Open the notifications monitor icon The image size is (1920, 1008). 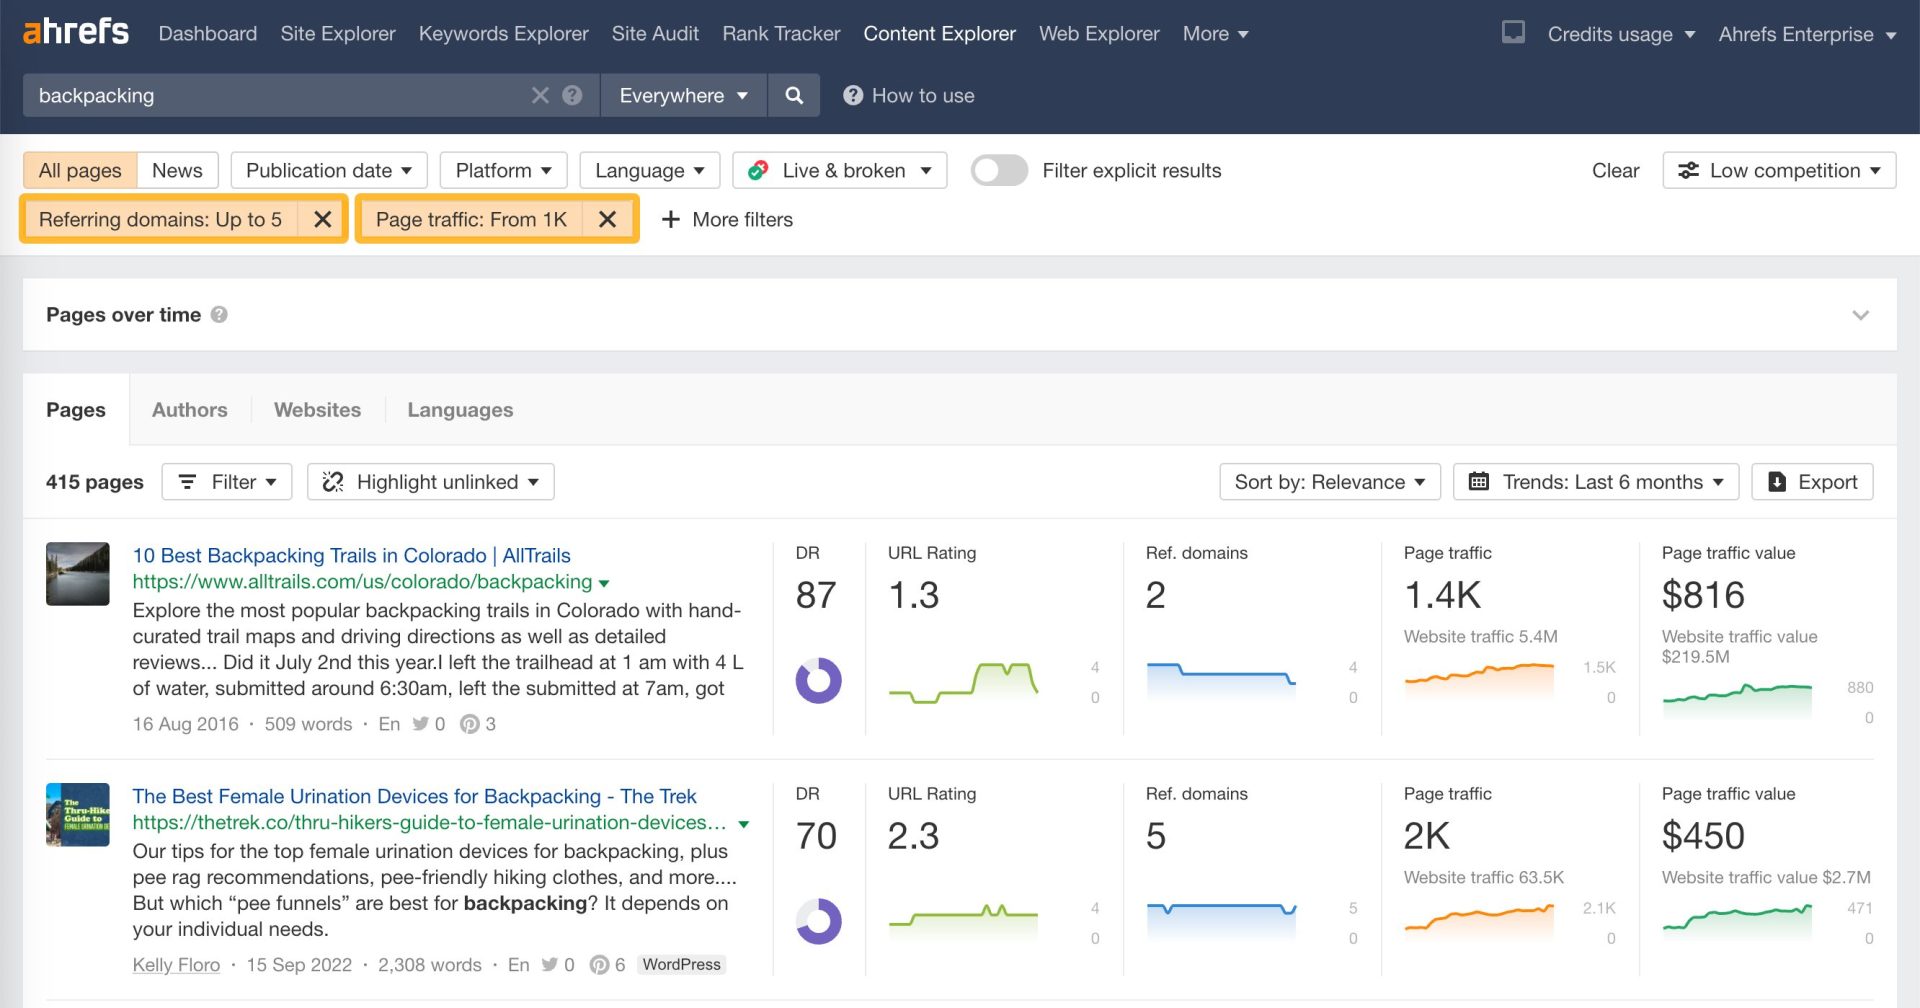(1513, 33)
